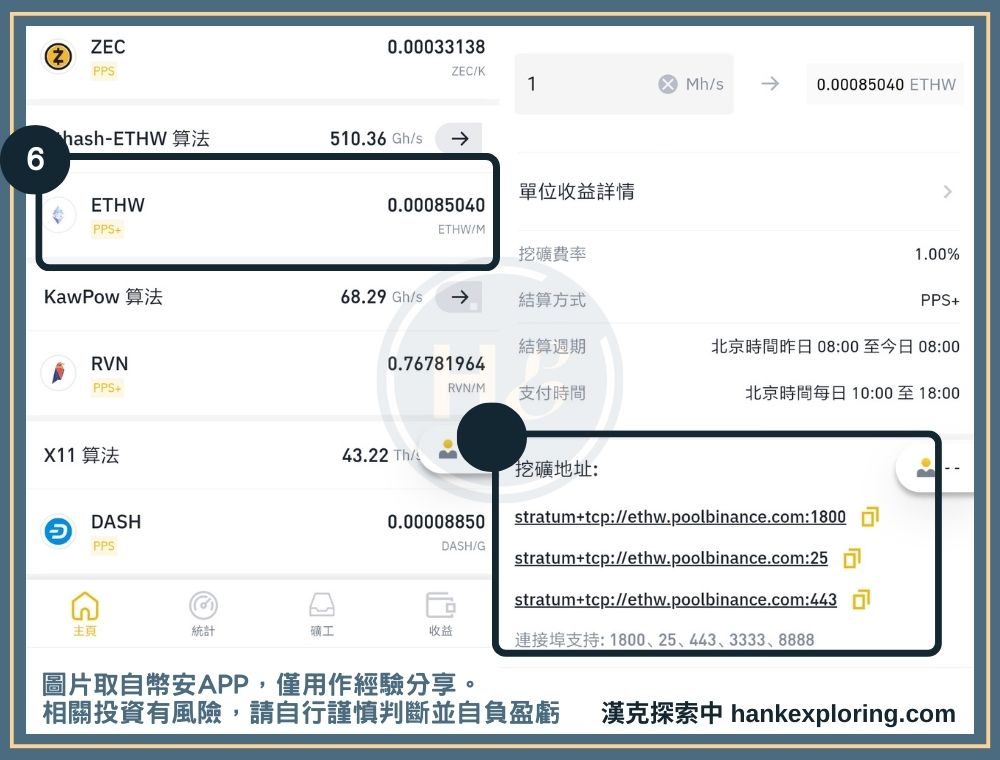1000x760 pixels.
Task: Tap the 1.00% mining fee value
Action: pyautogui.click(x=937, y=254)
